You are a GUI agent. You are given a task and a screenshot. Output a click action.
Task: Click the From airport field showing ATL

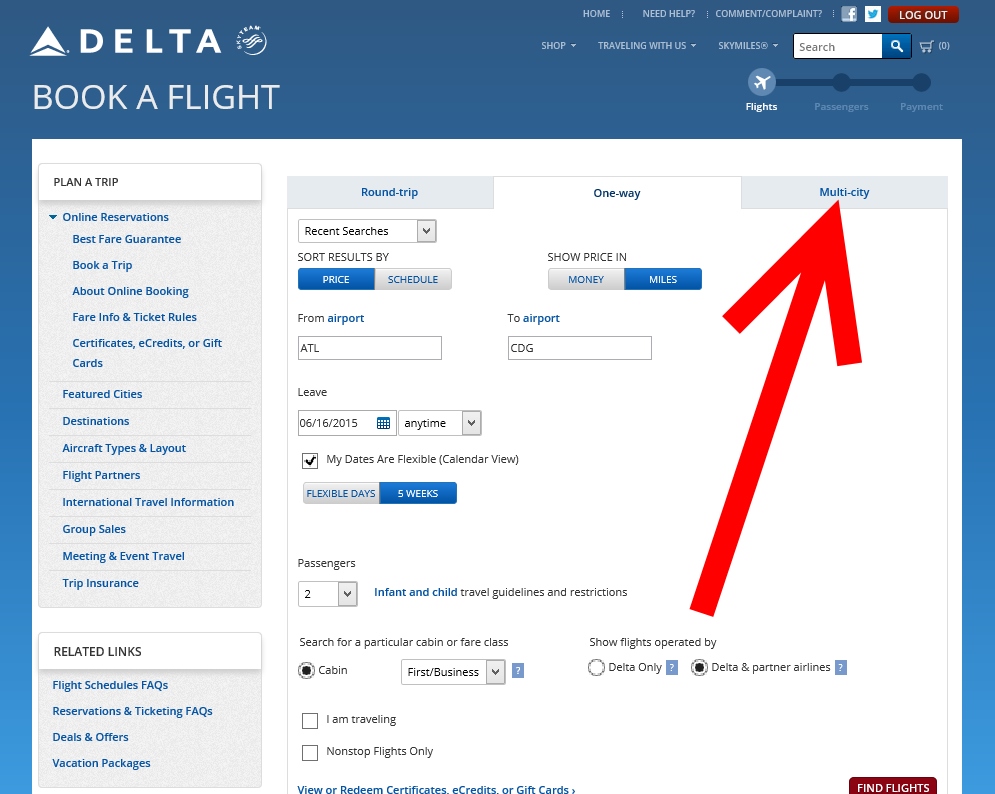pos(369,348)
